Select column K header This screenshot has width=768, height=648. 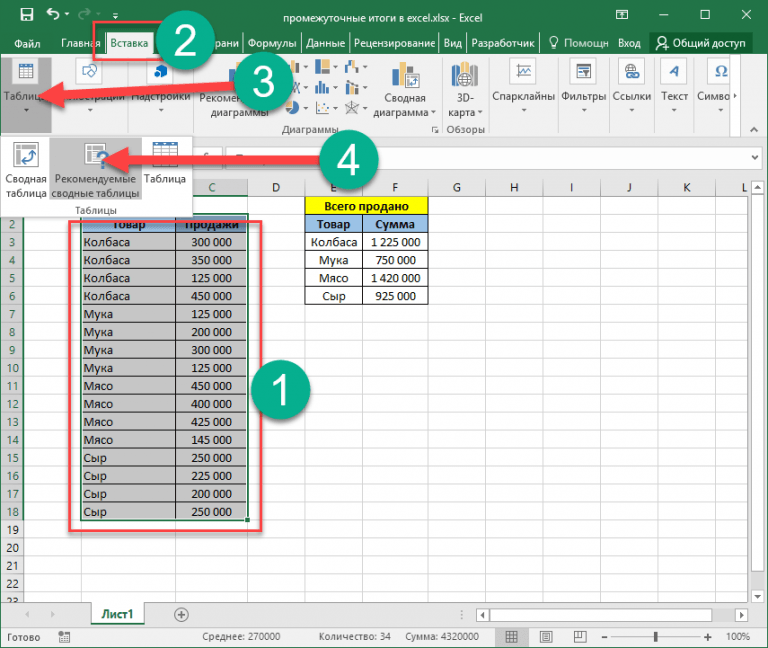coord(686,187)
